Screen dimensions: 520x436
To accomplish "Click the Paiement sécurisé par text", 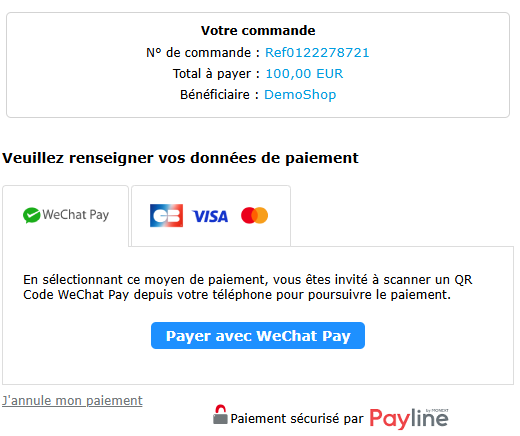I will point(297,419).
